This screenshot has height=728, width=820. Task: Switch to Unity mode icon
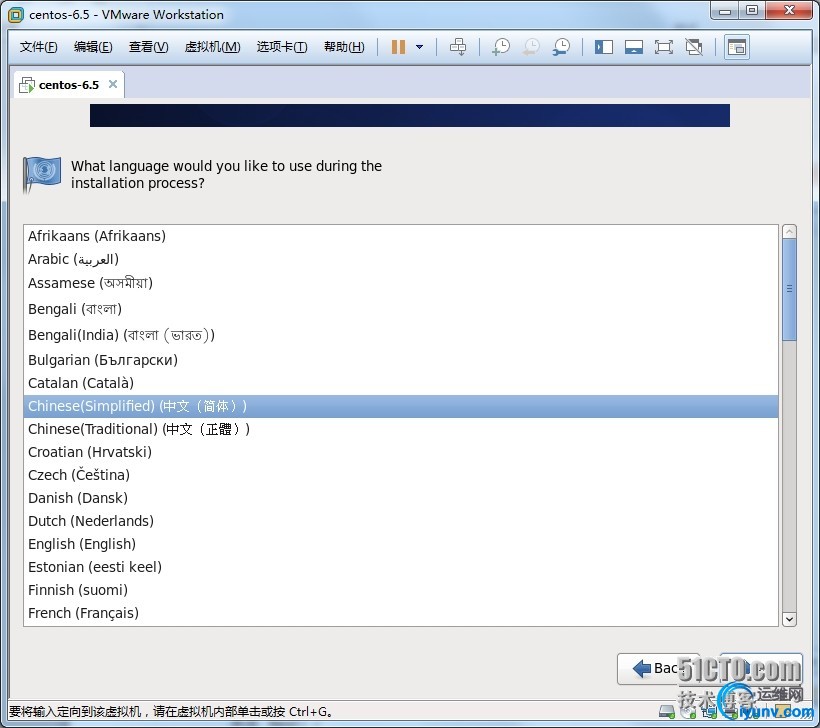(694, 47)
